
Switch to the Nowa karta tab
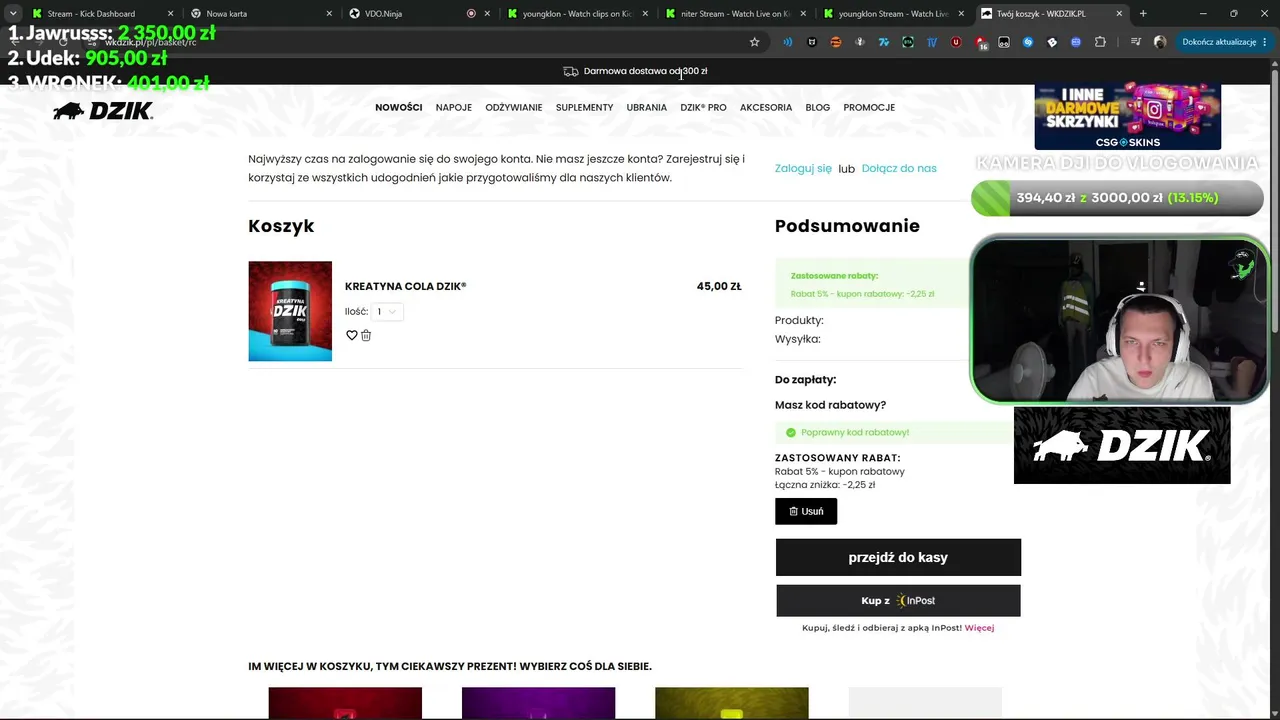(x=260, y=14)
